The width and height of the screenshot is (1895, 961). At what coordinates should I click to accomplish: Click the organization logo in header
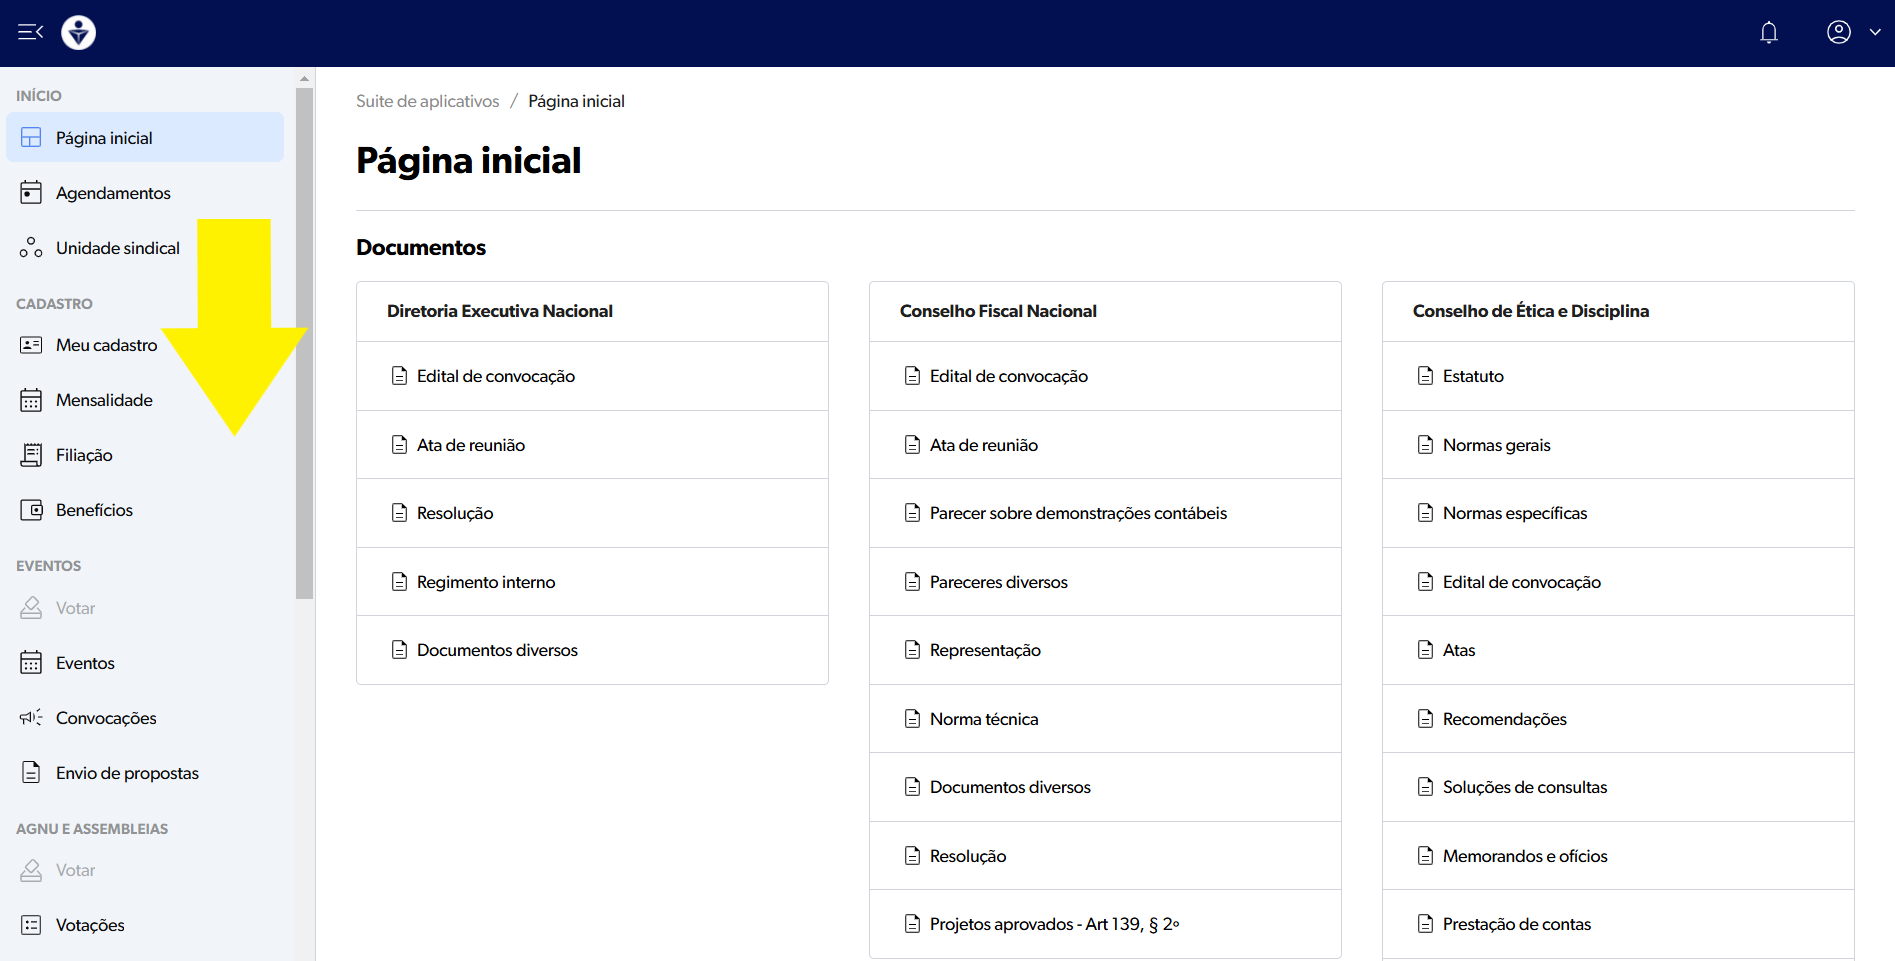[x=78, y=32]
